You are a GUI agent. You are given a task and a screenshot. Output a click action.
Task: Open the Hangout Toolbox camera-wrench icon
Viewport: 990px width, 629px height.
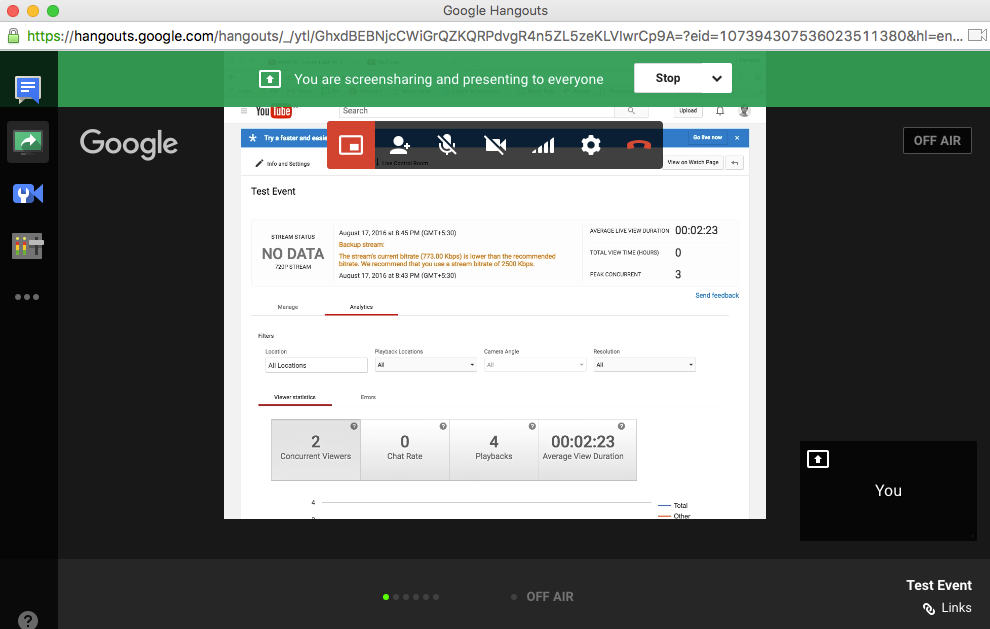point(28,193)
